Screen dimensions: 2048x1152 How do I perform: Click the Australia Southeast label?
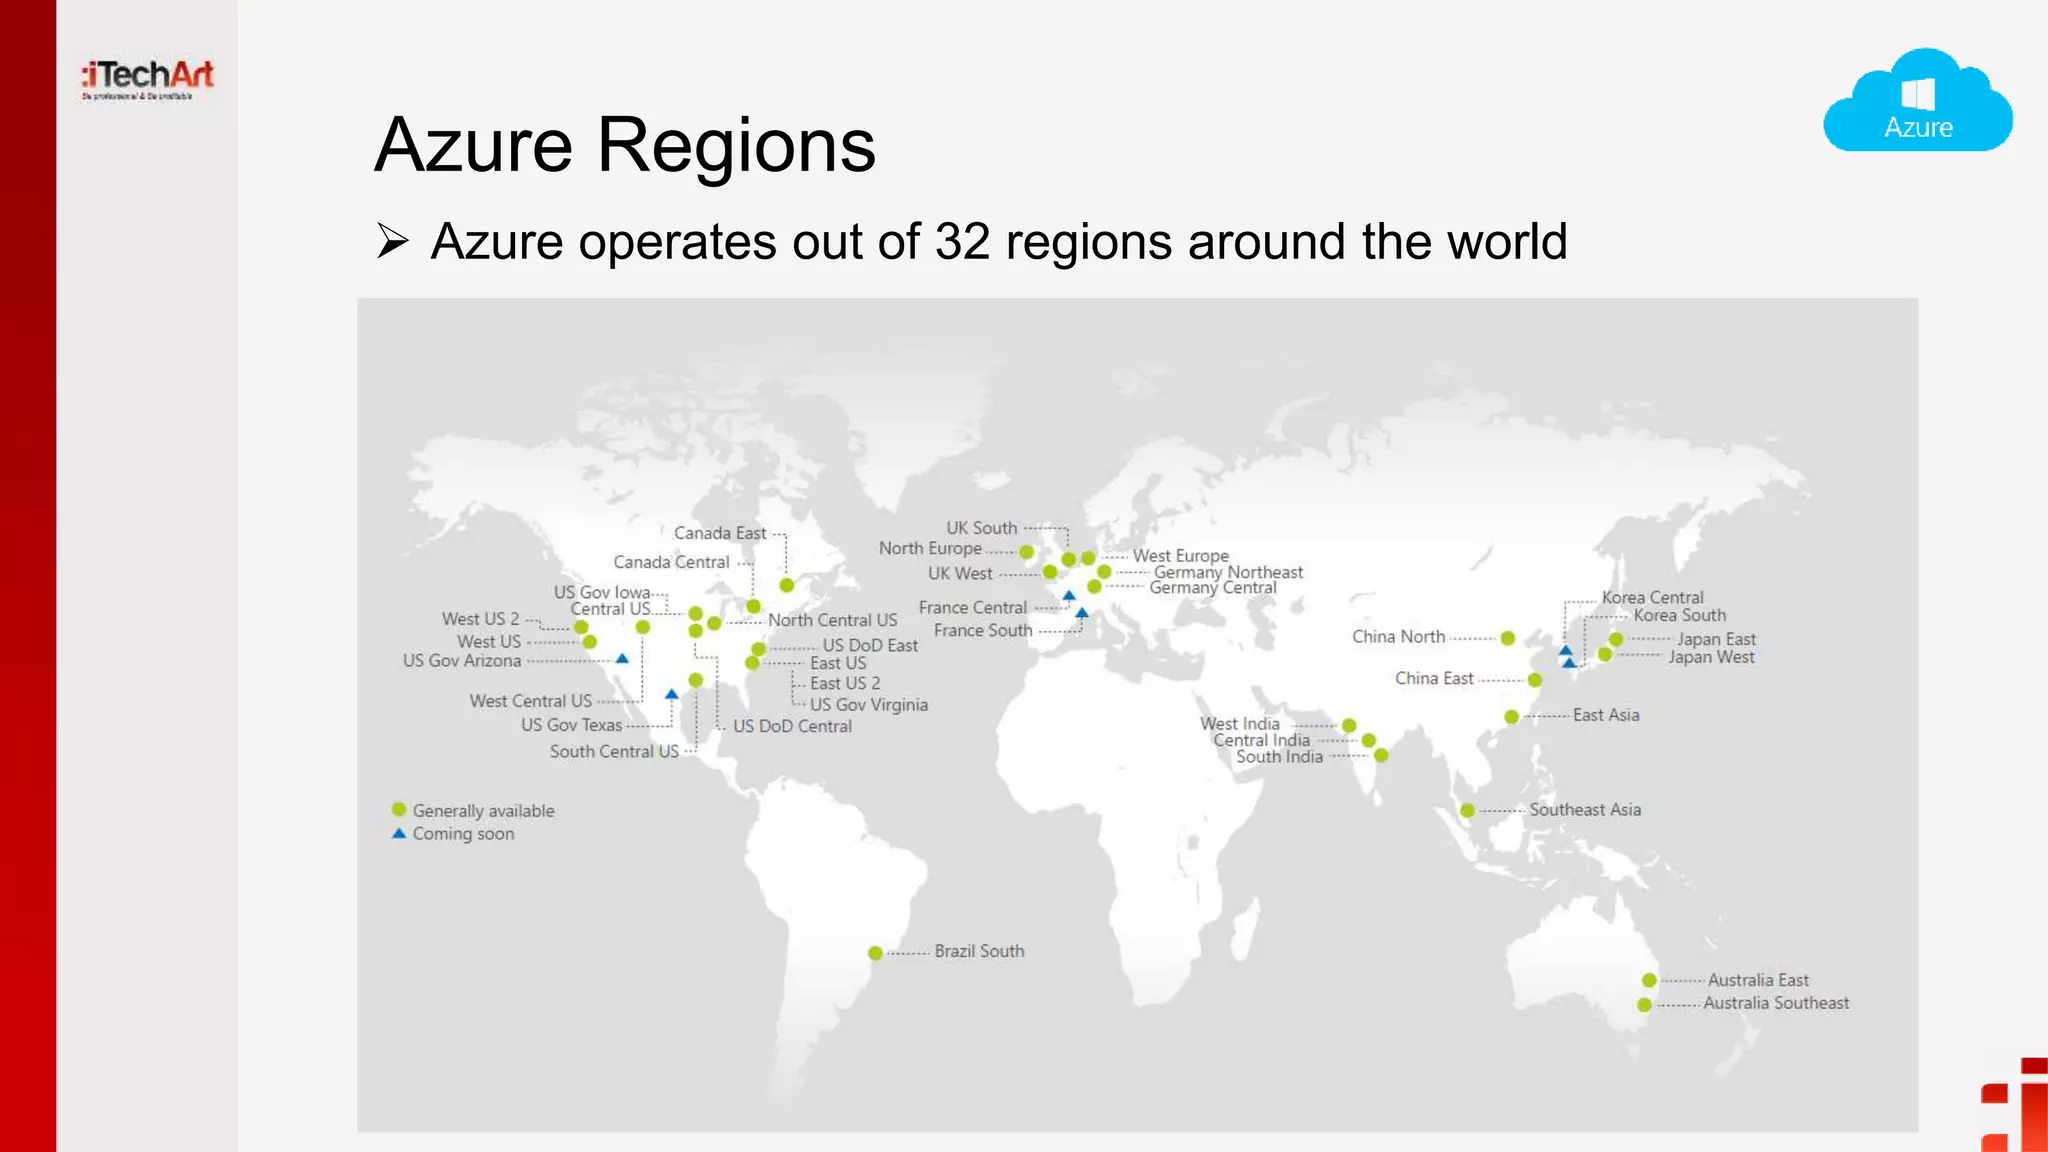tap(1776, 1003)
